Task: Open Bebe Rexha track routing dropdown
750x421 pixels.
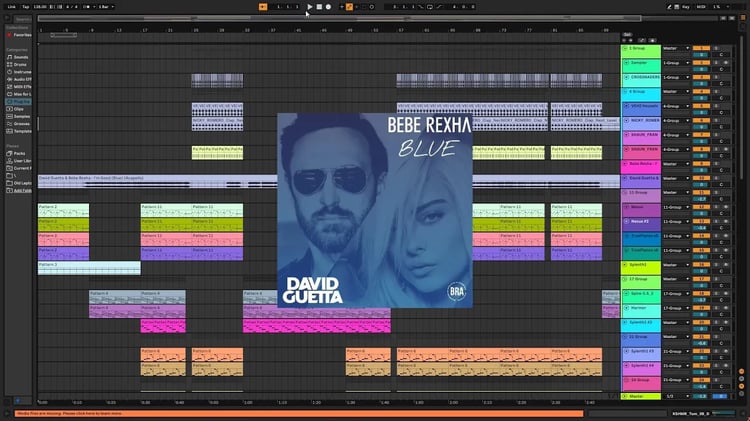Action: (x=676, y=164)
